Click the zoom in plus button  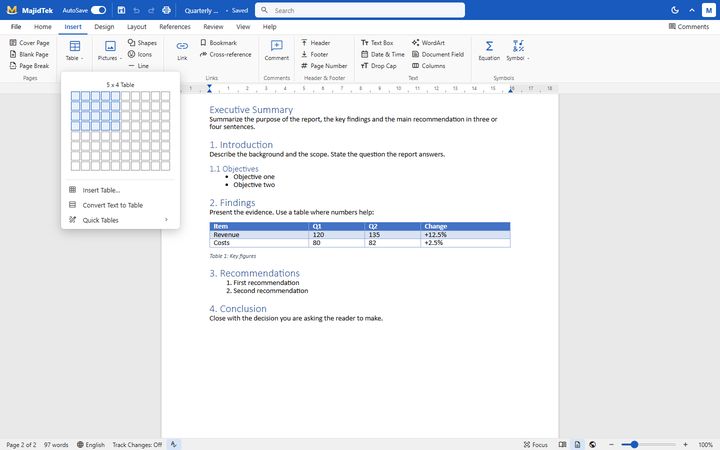[x=685, y=444]
